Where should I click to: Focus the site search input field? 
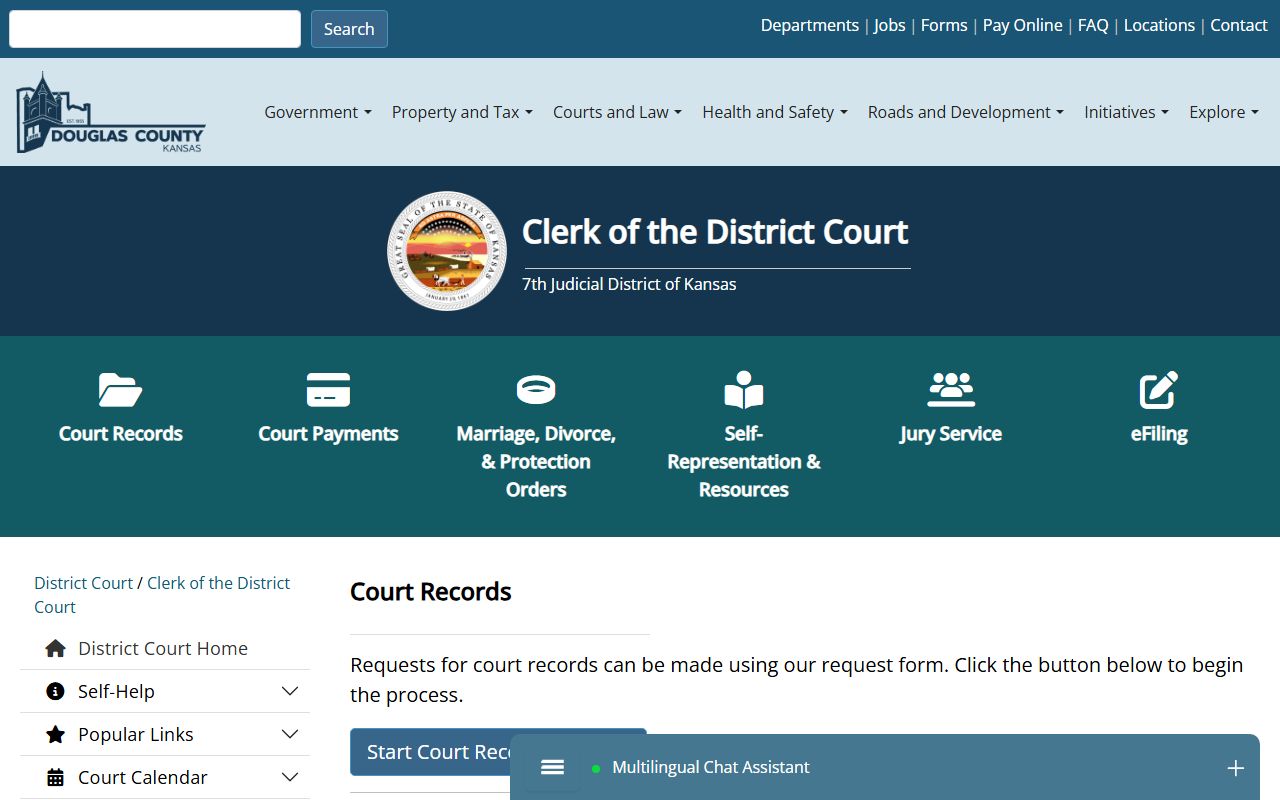tap(155, 29)
